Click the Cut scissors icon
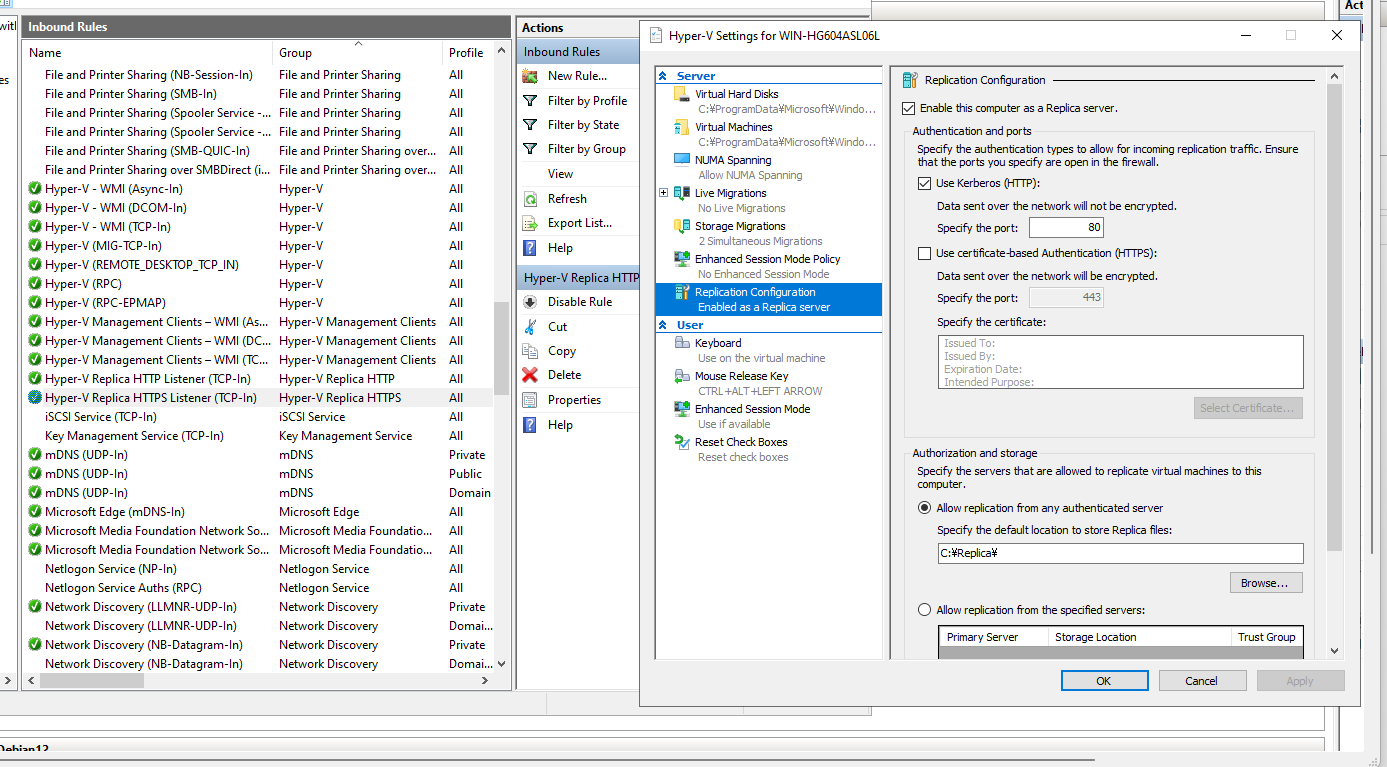 pyautogui.click(x=530, y=327)
